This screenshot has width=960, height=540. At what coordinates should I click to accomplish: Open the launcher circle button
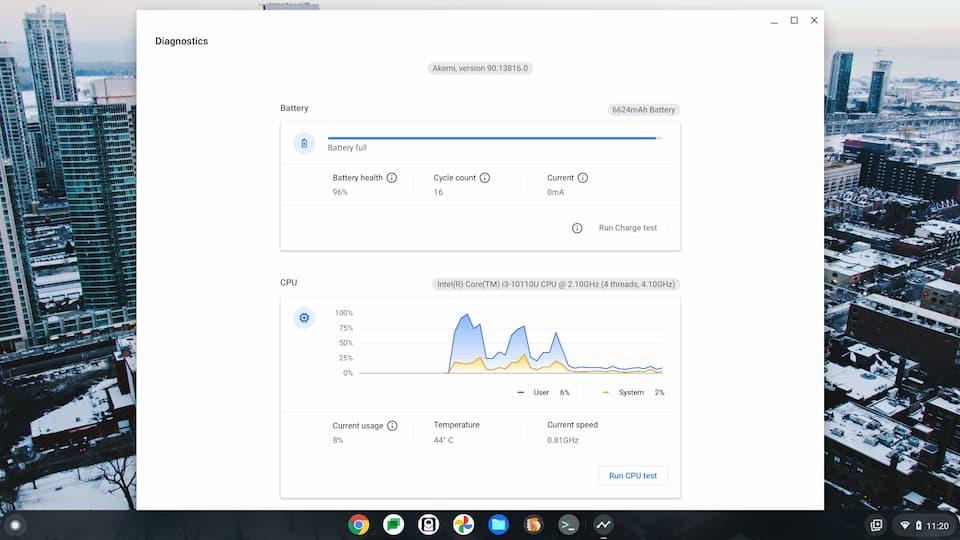point(15,525)
